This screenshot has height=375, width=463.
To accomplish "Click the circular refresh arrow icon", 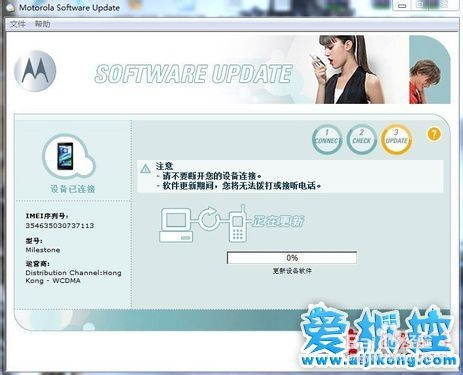I will [x=209, y=219].
